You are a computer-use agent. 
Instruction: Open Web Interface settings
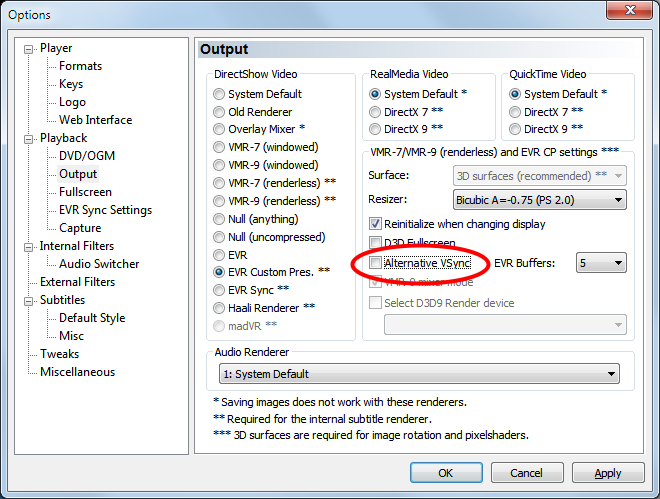point(96,120)
